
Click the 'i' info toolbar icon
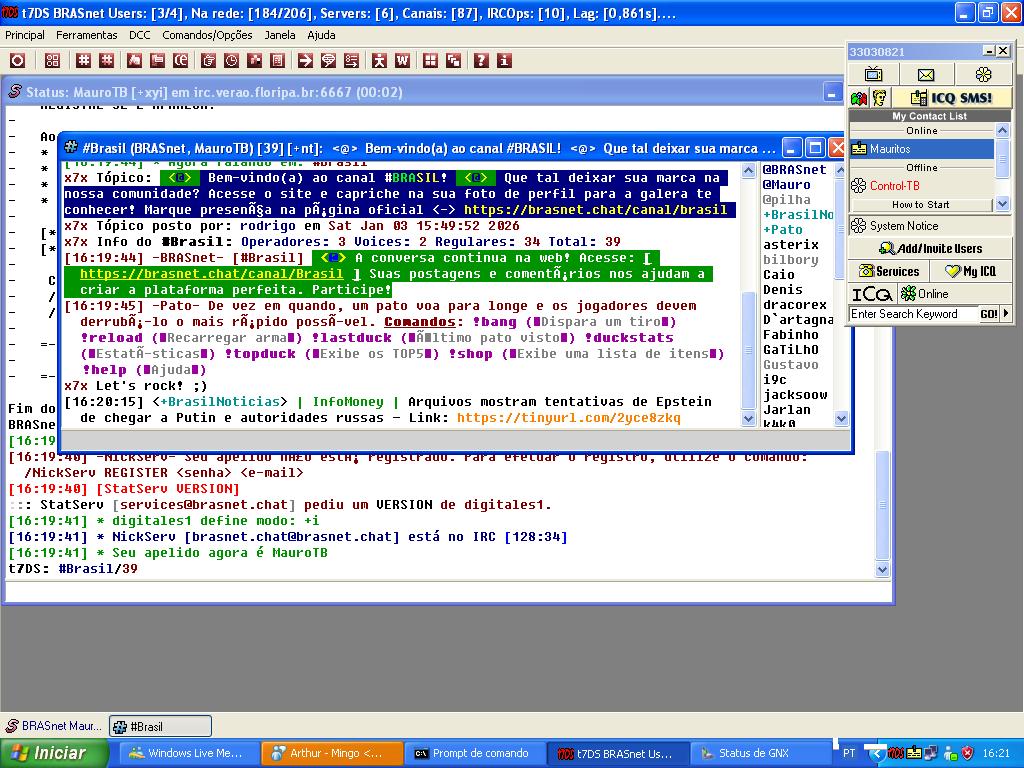(504, 61)
